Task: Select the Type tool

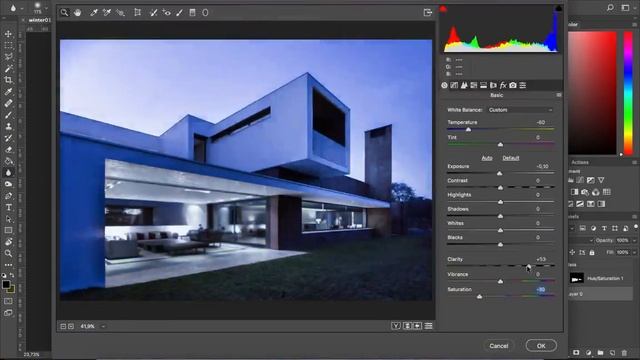Action: [x=8, y=207]
